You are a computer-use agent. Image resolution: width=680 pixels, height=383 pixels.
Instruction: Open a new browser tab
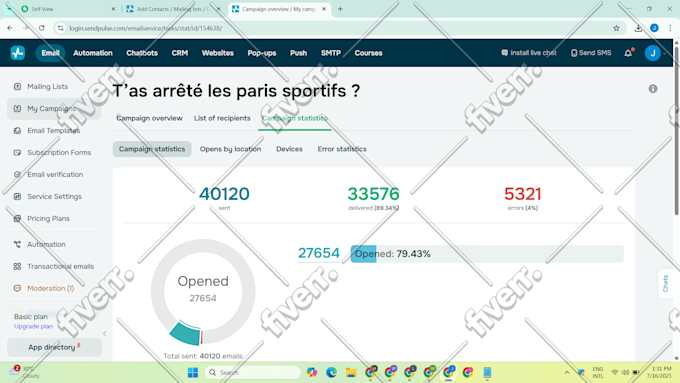[x=340, y=9]
